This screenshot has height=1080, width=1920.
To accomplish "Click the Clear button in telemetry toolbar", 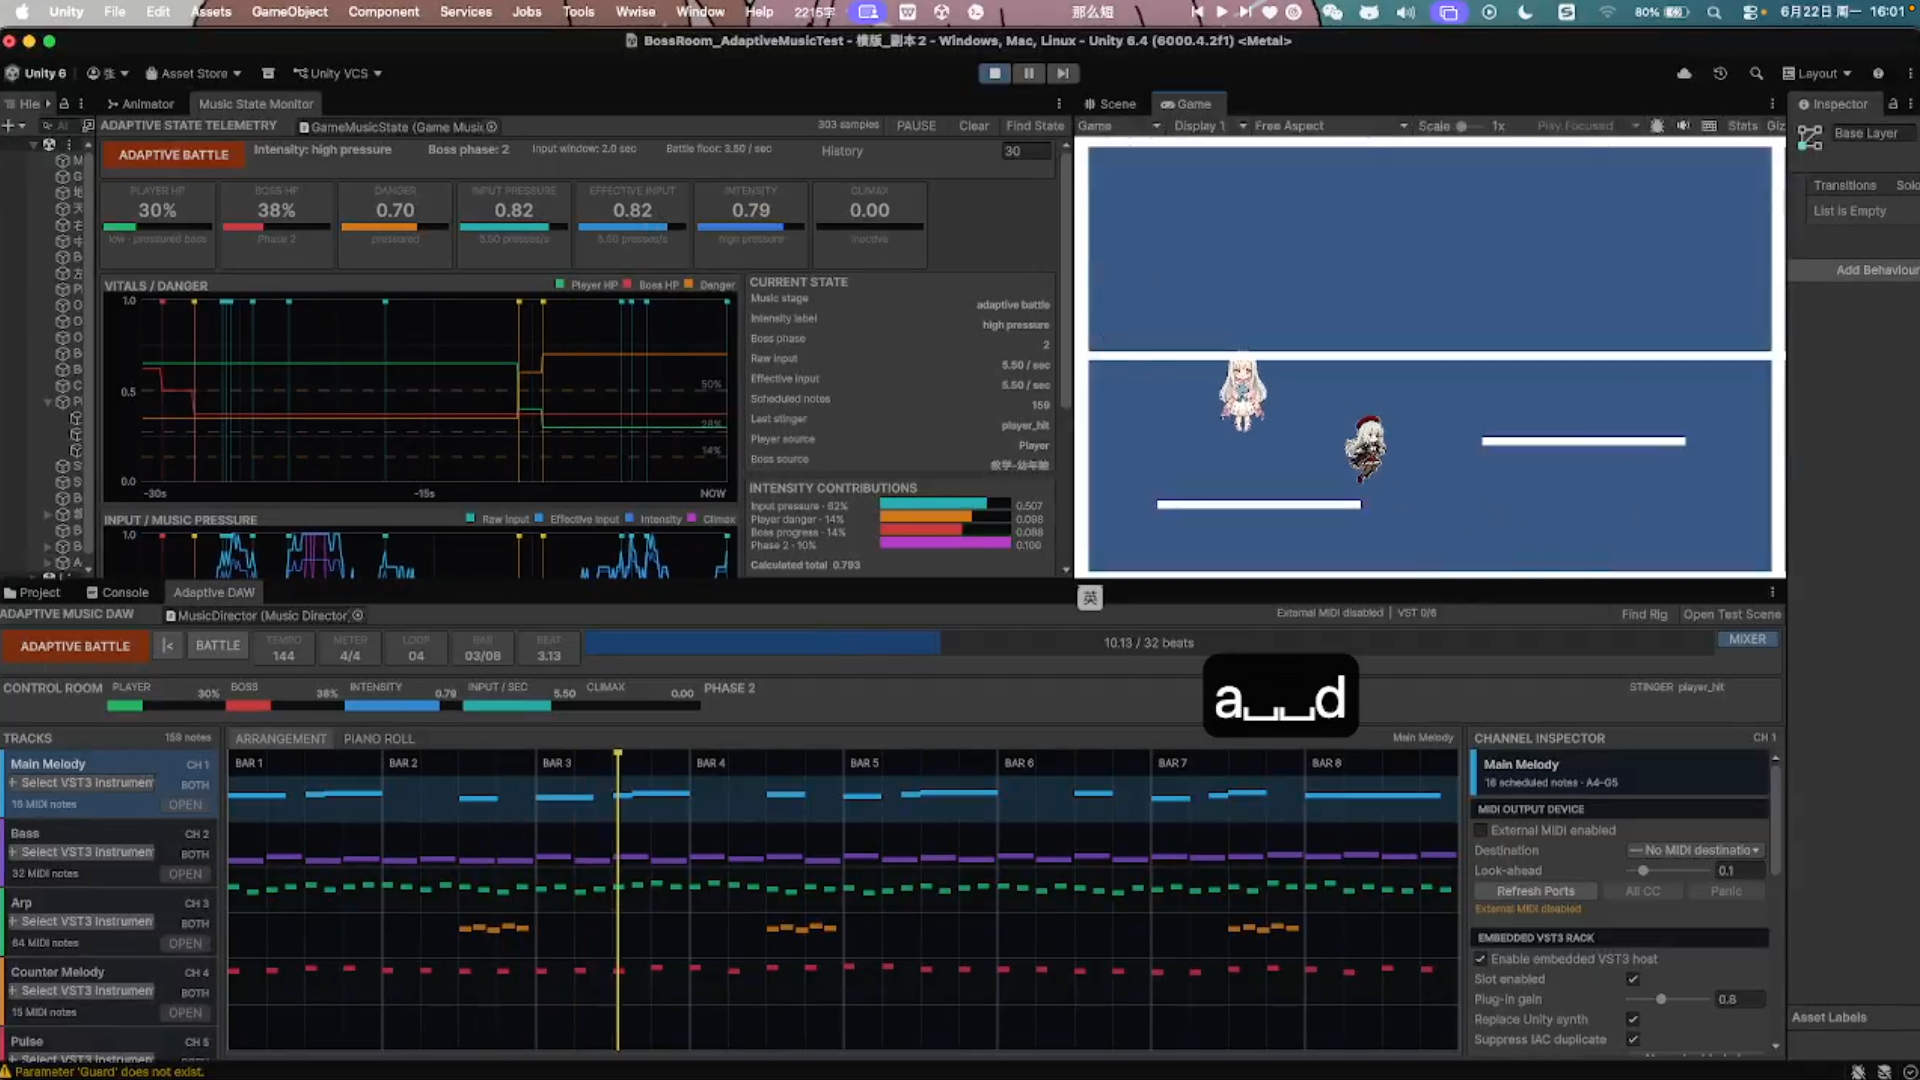I will pyautogui.click(x=973, y=126).
